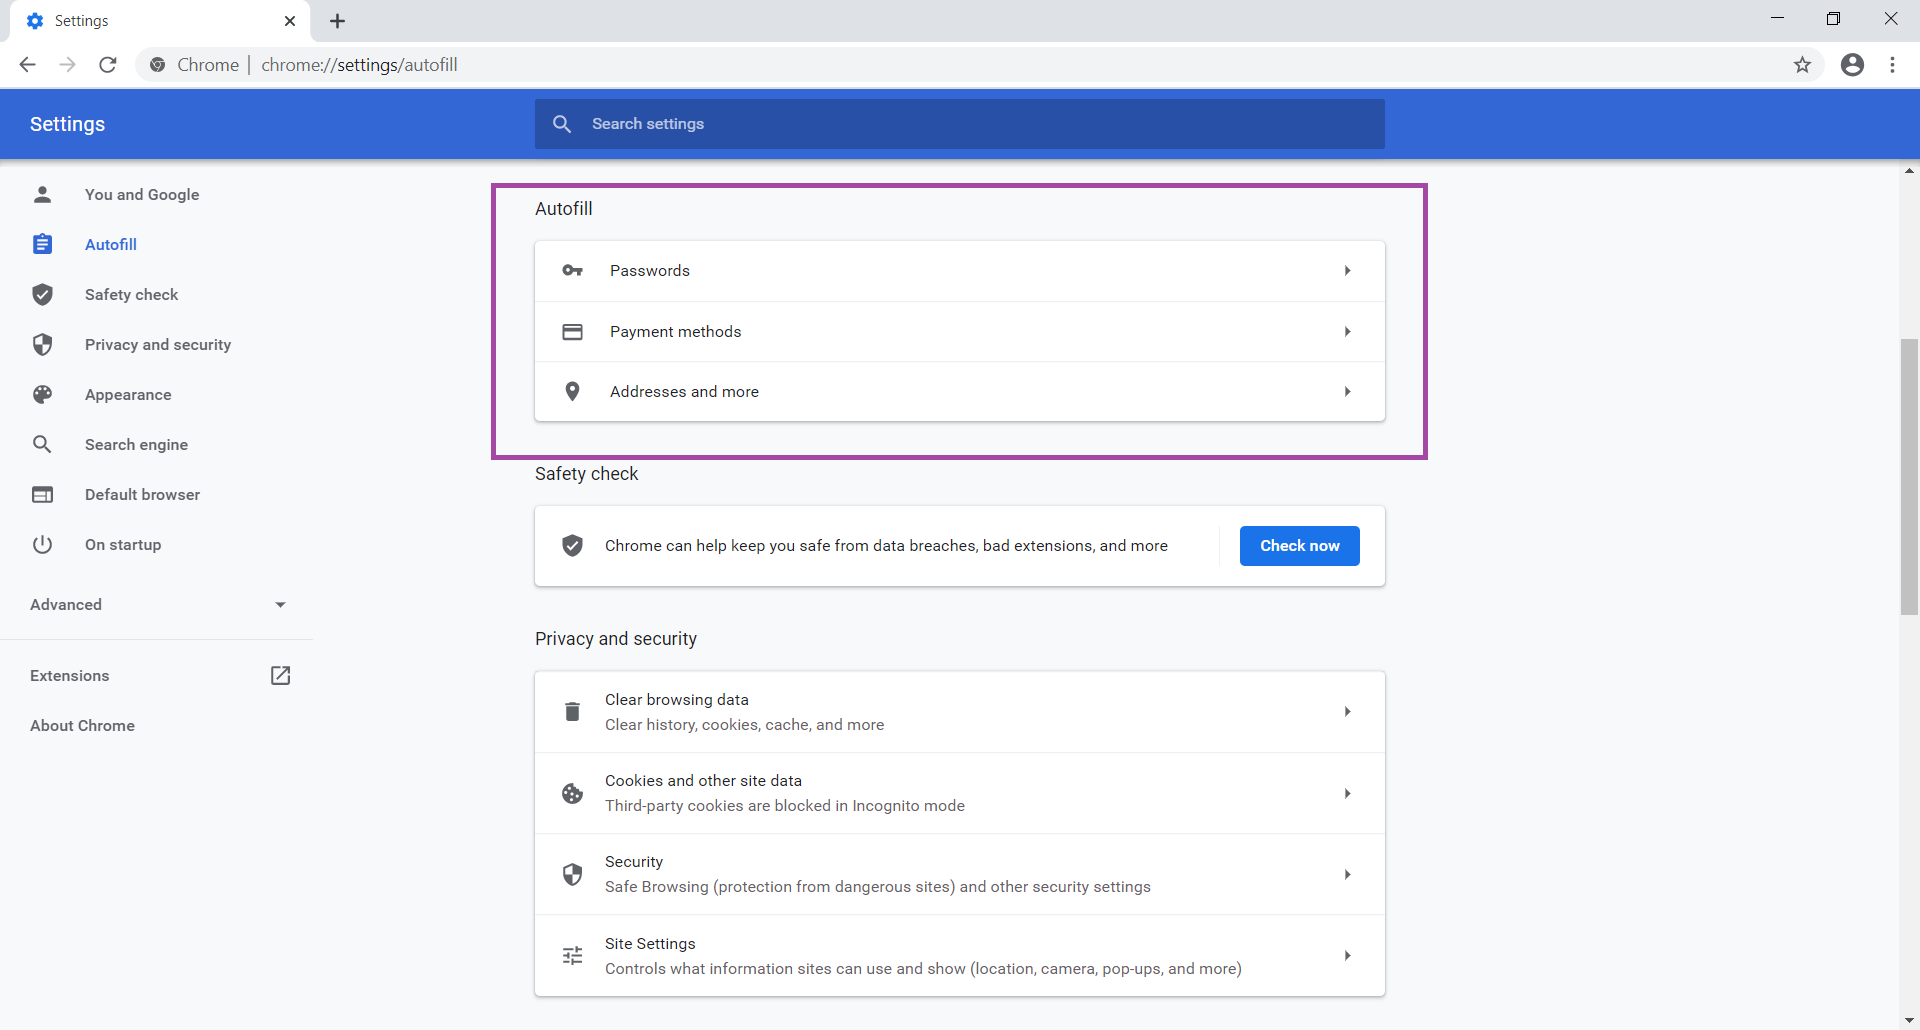Image resolution: width=1920 pixels, height=1030 pixels.
Task: Open About Chrome
Action: 82,725
